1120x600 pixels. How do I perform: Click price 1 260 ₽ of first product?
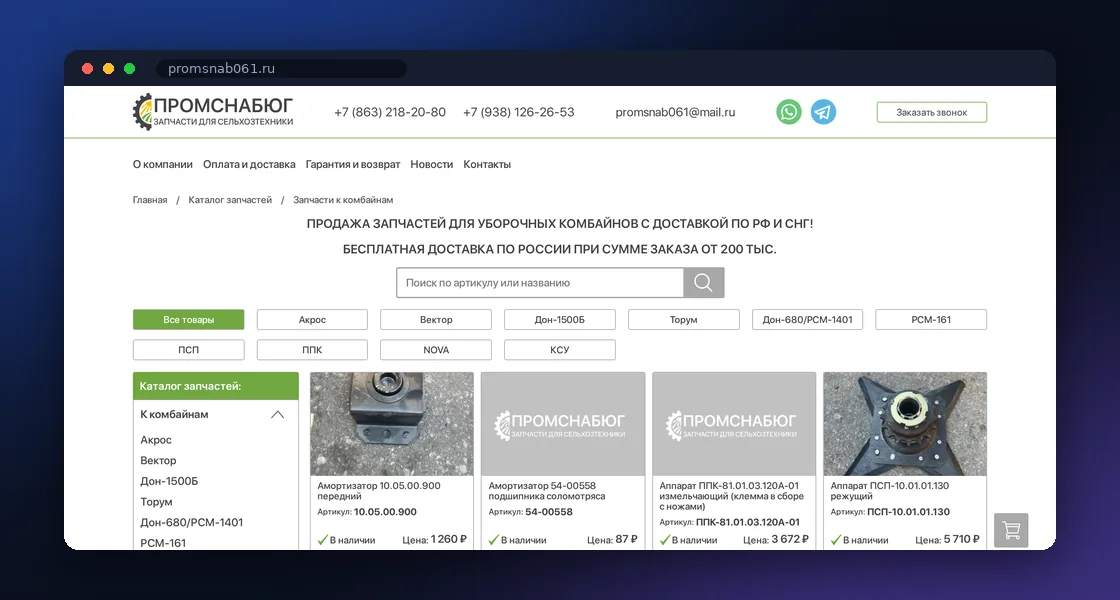pos(449,539)
